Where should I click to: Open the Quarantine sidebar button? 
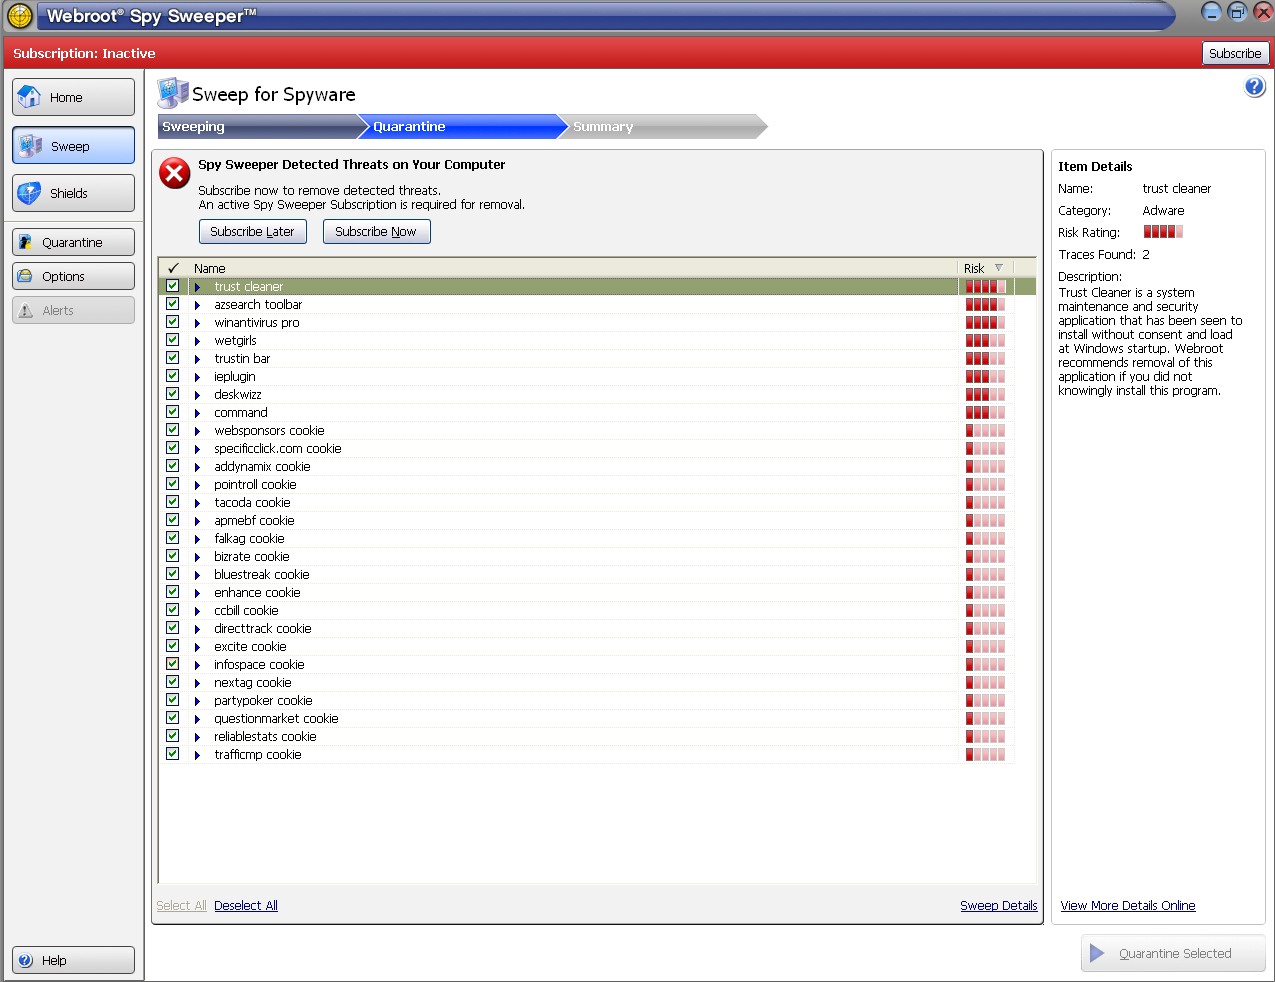tap(74, 242)
